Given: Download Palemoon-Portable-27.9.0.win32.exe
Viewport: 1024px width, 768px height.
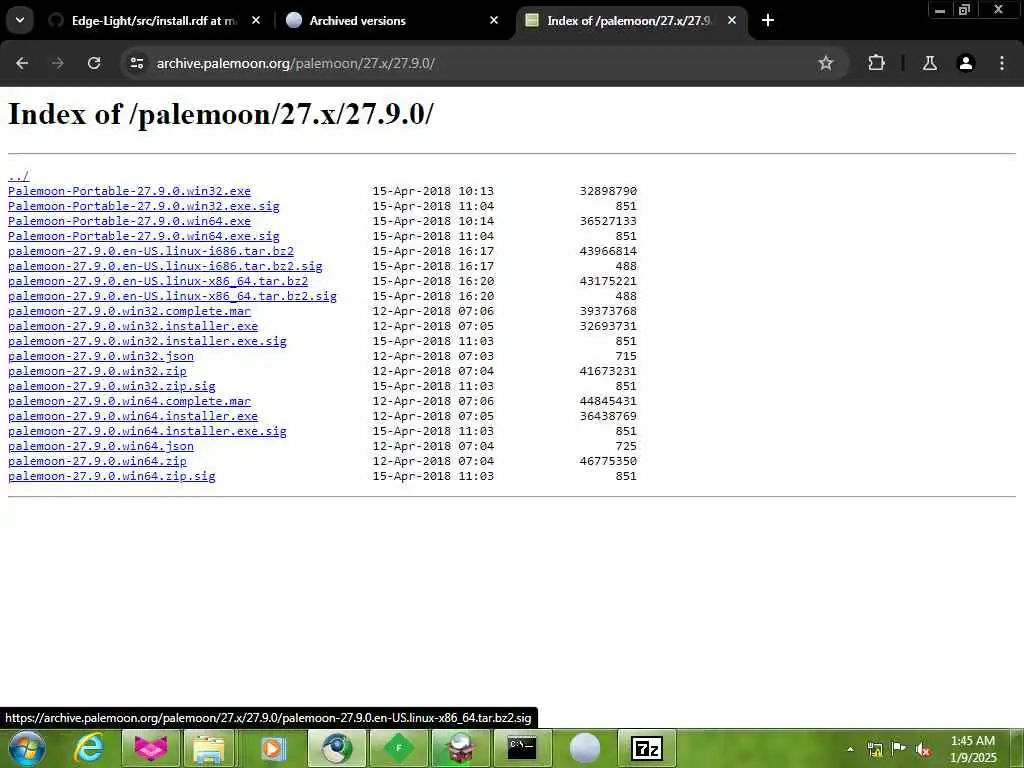Looking at the screenshot, I should (x=129, y=191).
